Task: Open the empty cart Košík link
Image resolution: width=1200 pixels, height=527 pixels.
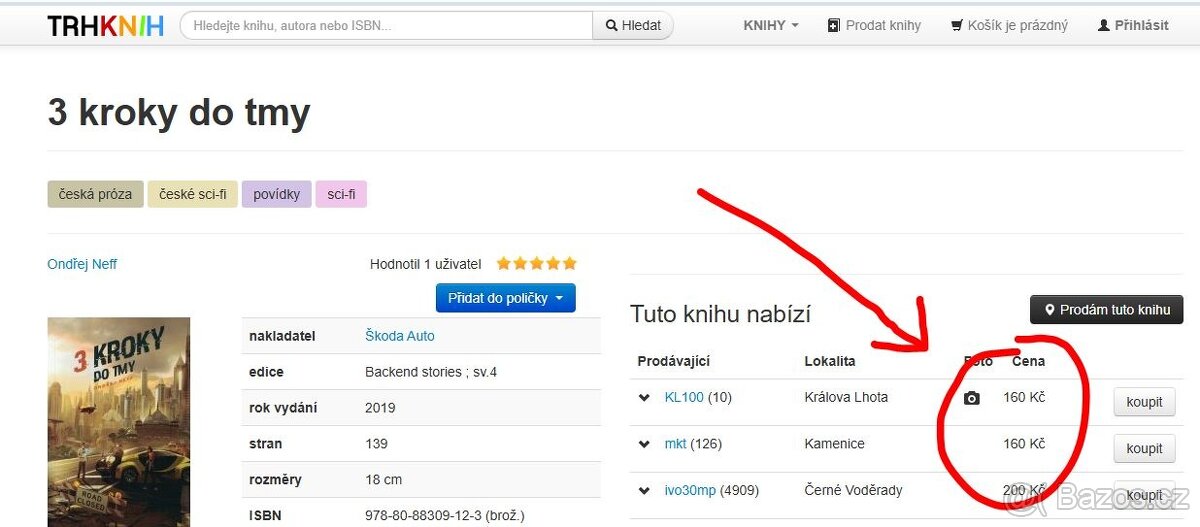Action: pyautogui.click(x=1009, y=25)
